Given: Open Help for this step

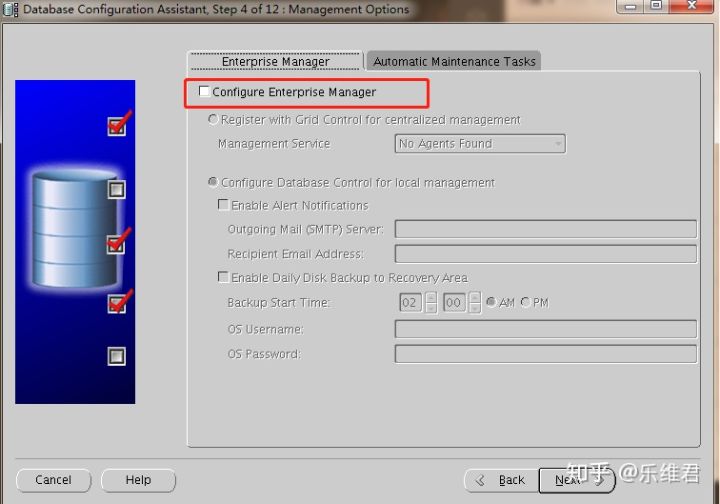Looking at the screenshot, I should coord(138,480).
